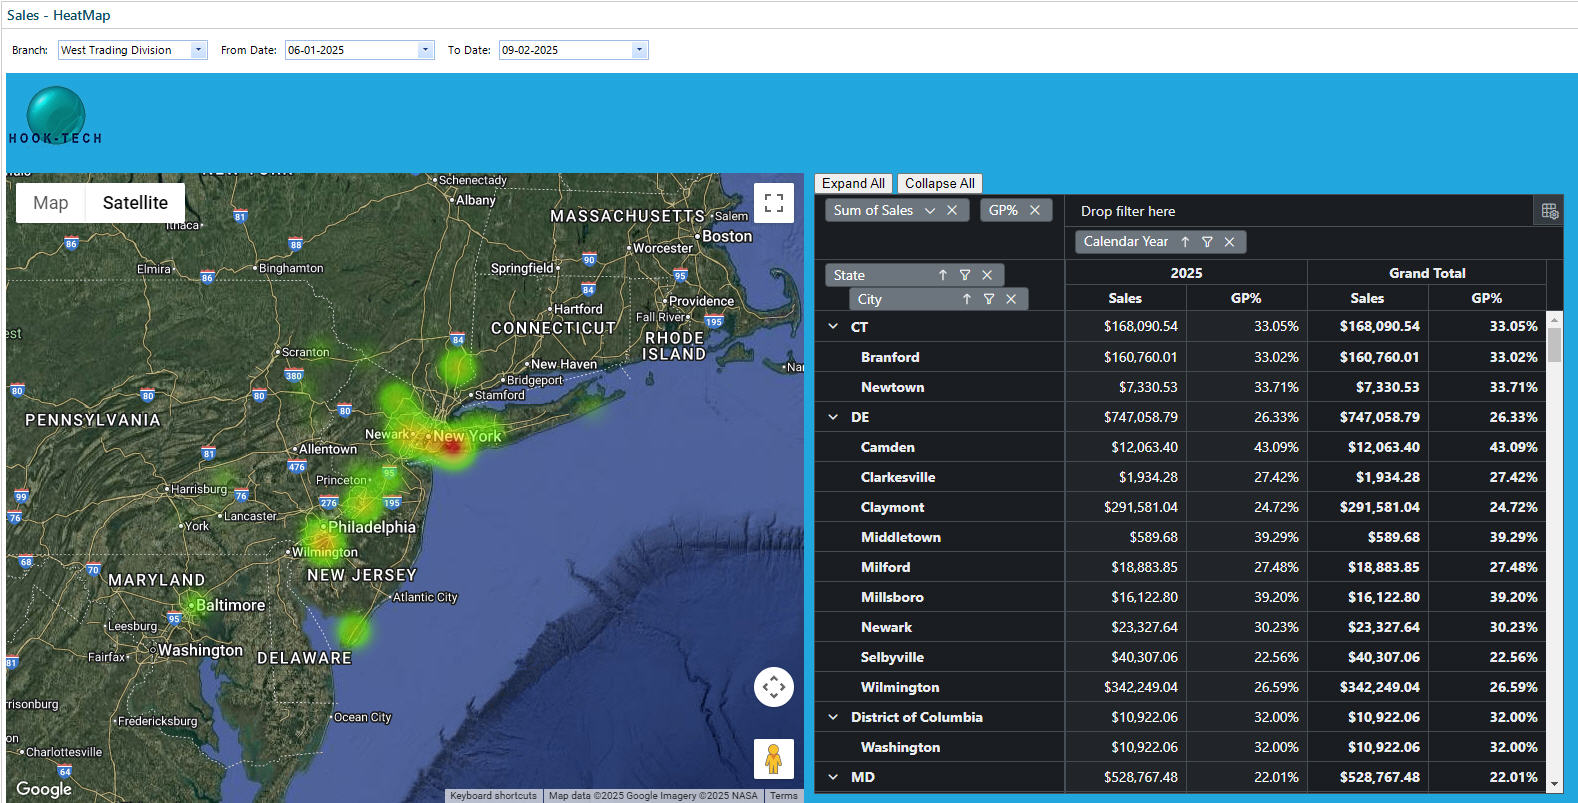This screenshot has width=1578, height=803.
Task: Open the pivot grid field chooser icon
Action: pyautogui.click(x=1549, y=211)
